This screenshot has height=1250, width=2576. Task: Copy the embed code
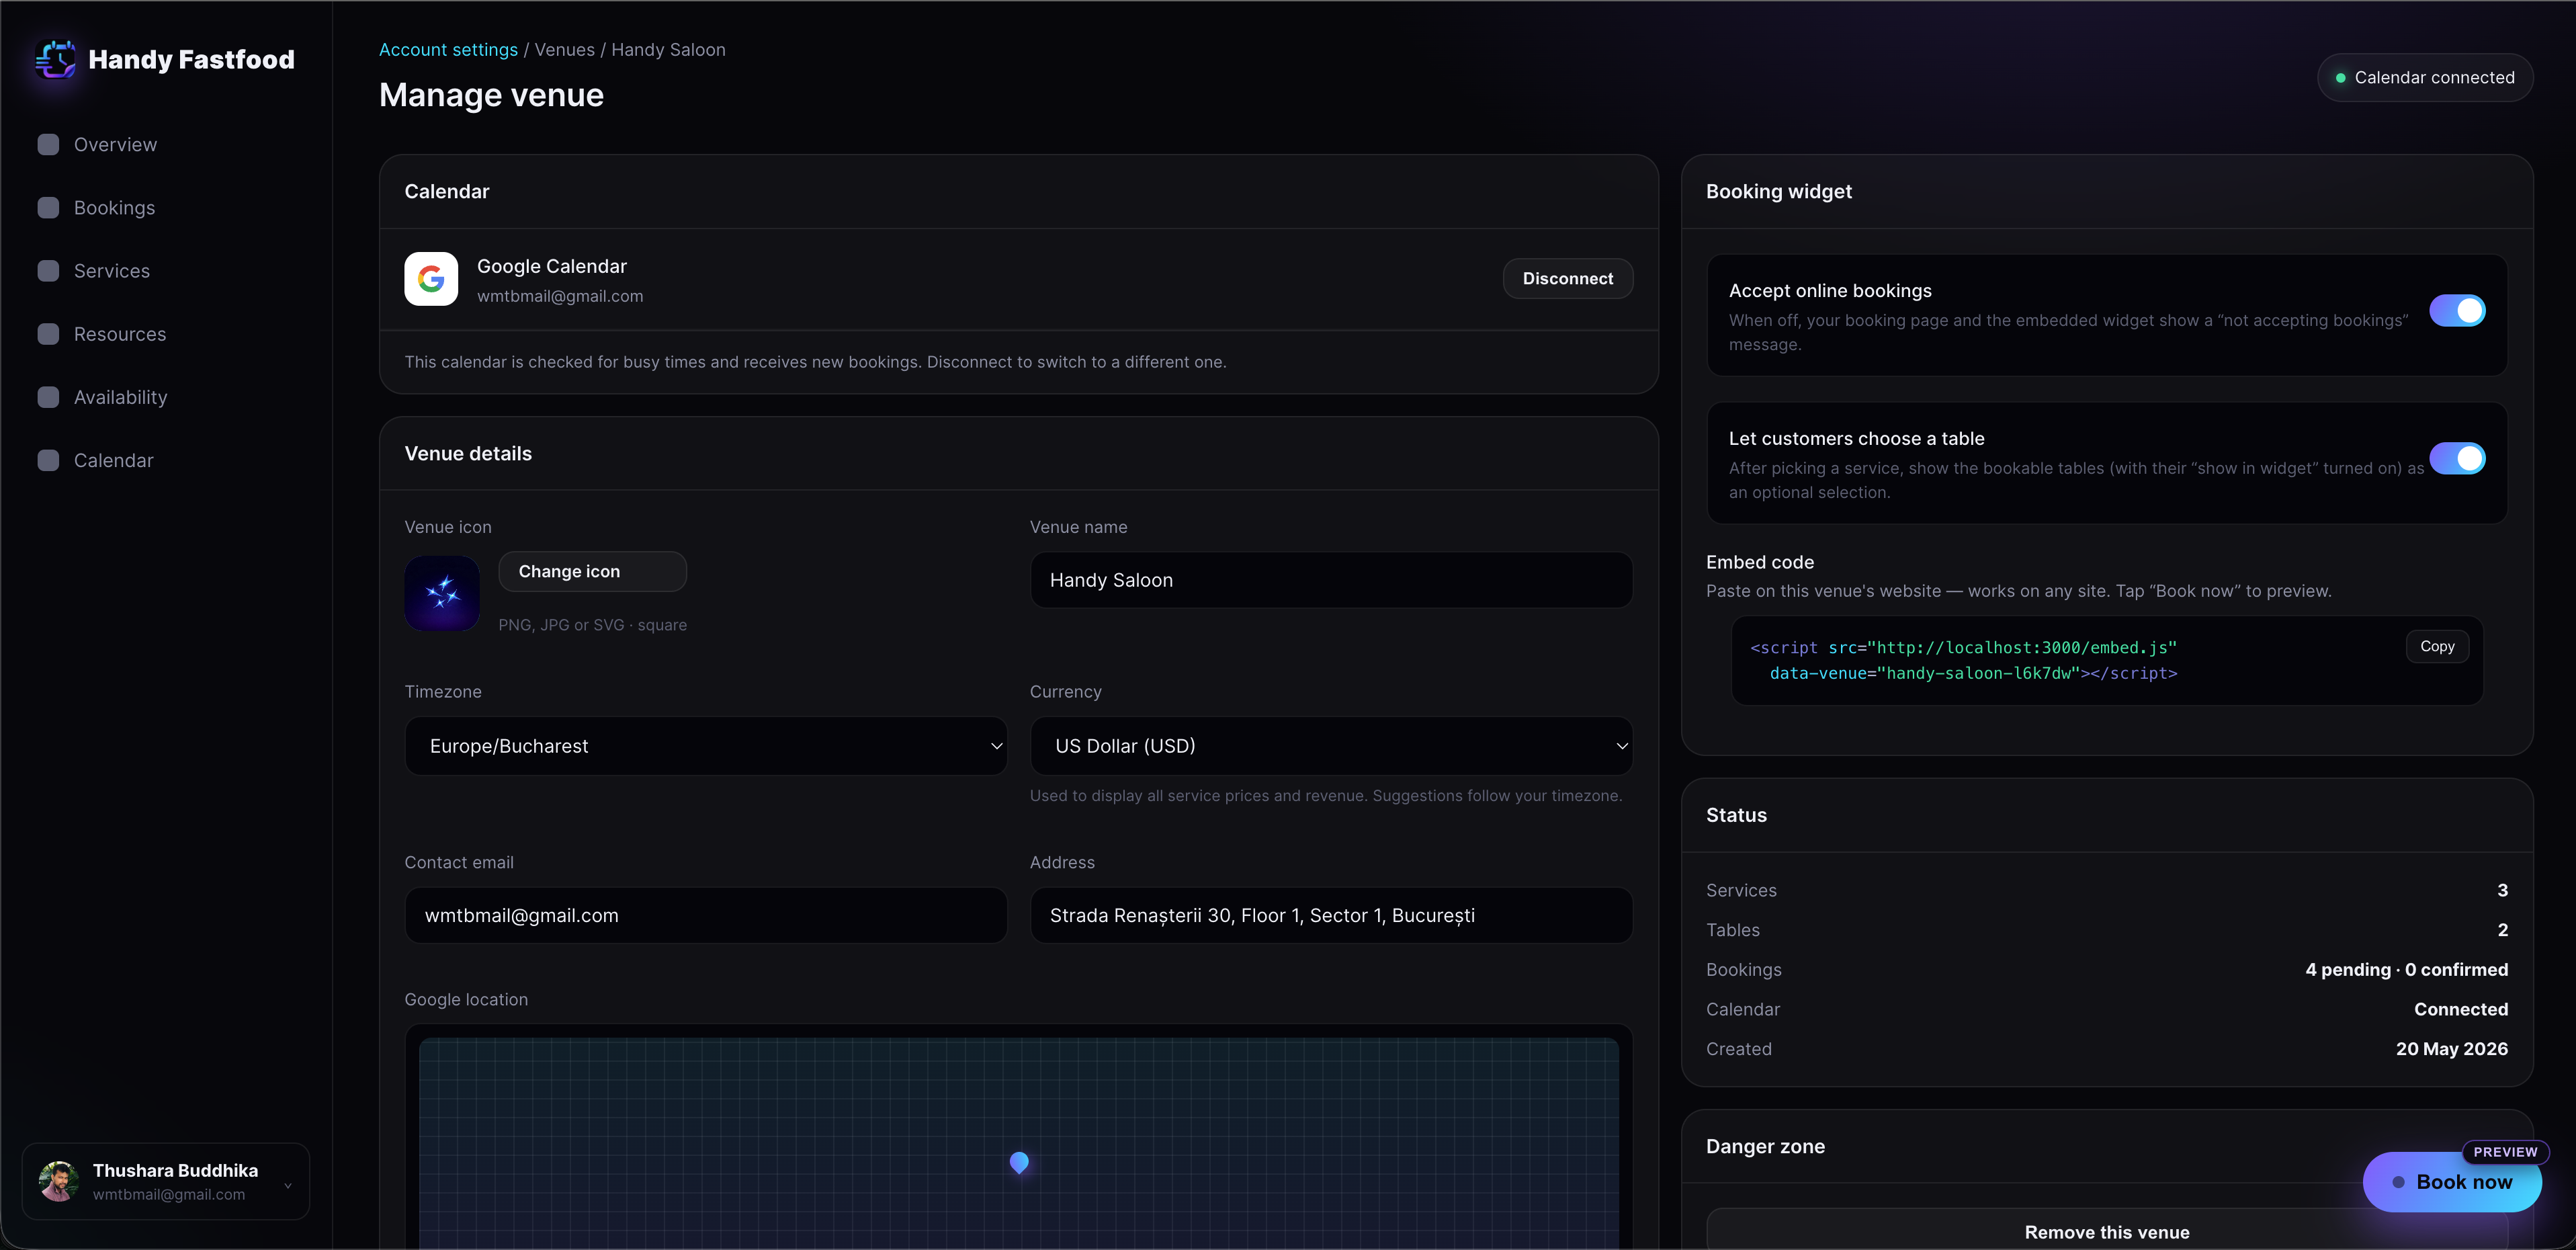[2437, 646]
